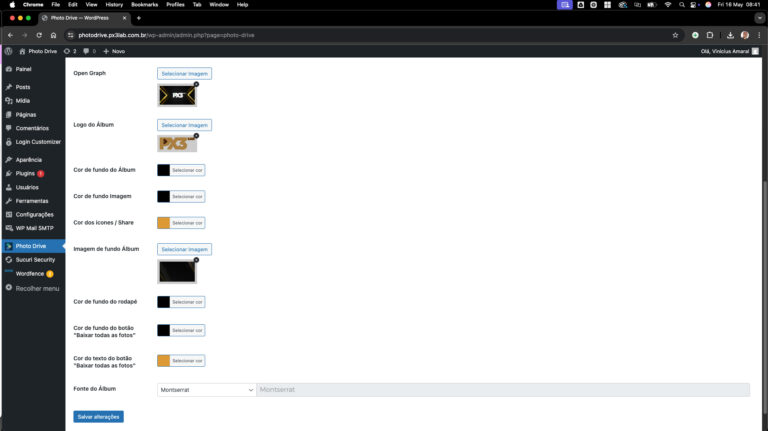This screenshot has width=768, height=431.
Task: Click the WordPress logo in admin bar
Action: coord(8,51)
